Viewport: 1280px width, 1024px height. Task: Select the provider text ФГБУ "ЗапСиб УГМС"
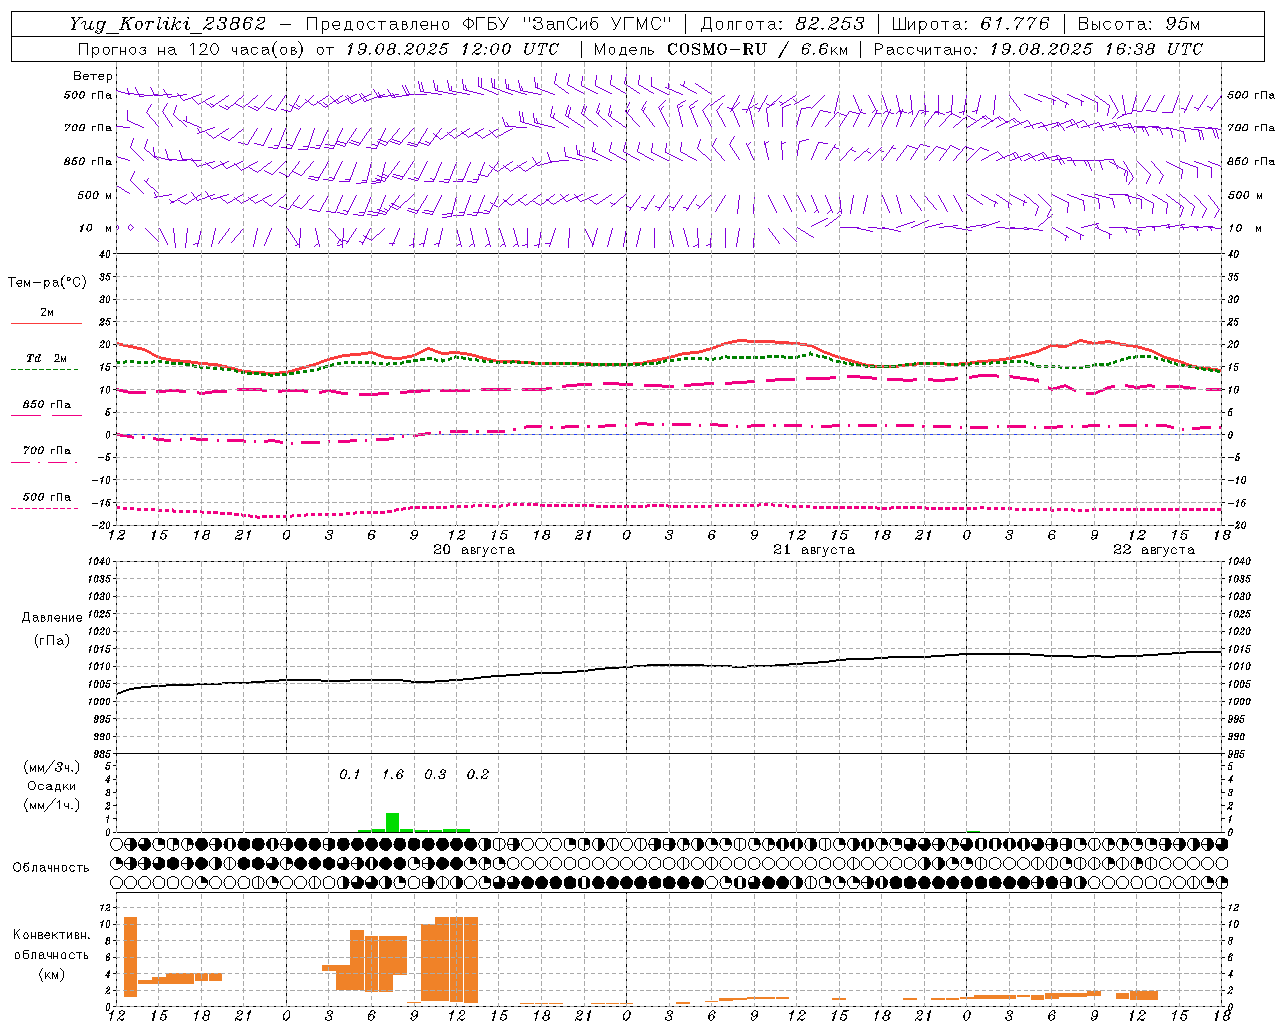pyautogui.click(x=566, y=24)
